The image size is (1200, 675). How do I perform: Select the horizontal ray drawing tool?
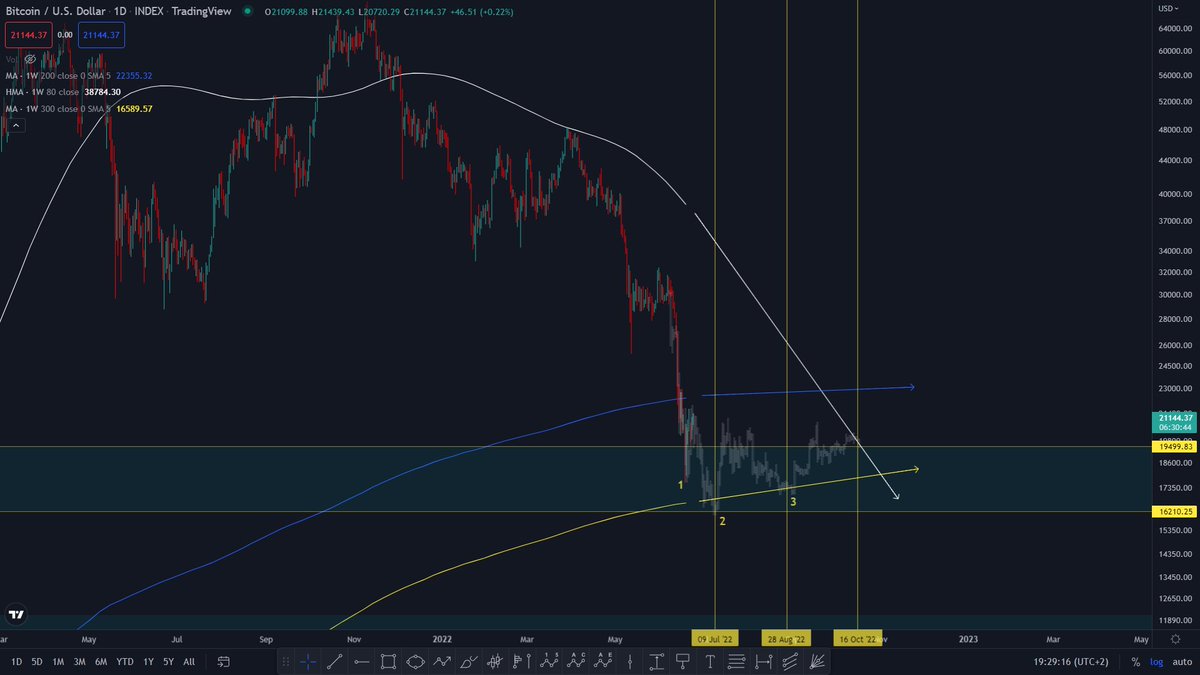[x=362, y=661]
